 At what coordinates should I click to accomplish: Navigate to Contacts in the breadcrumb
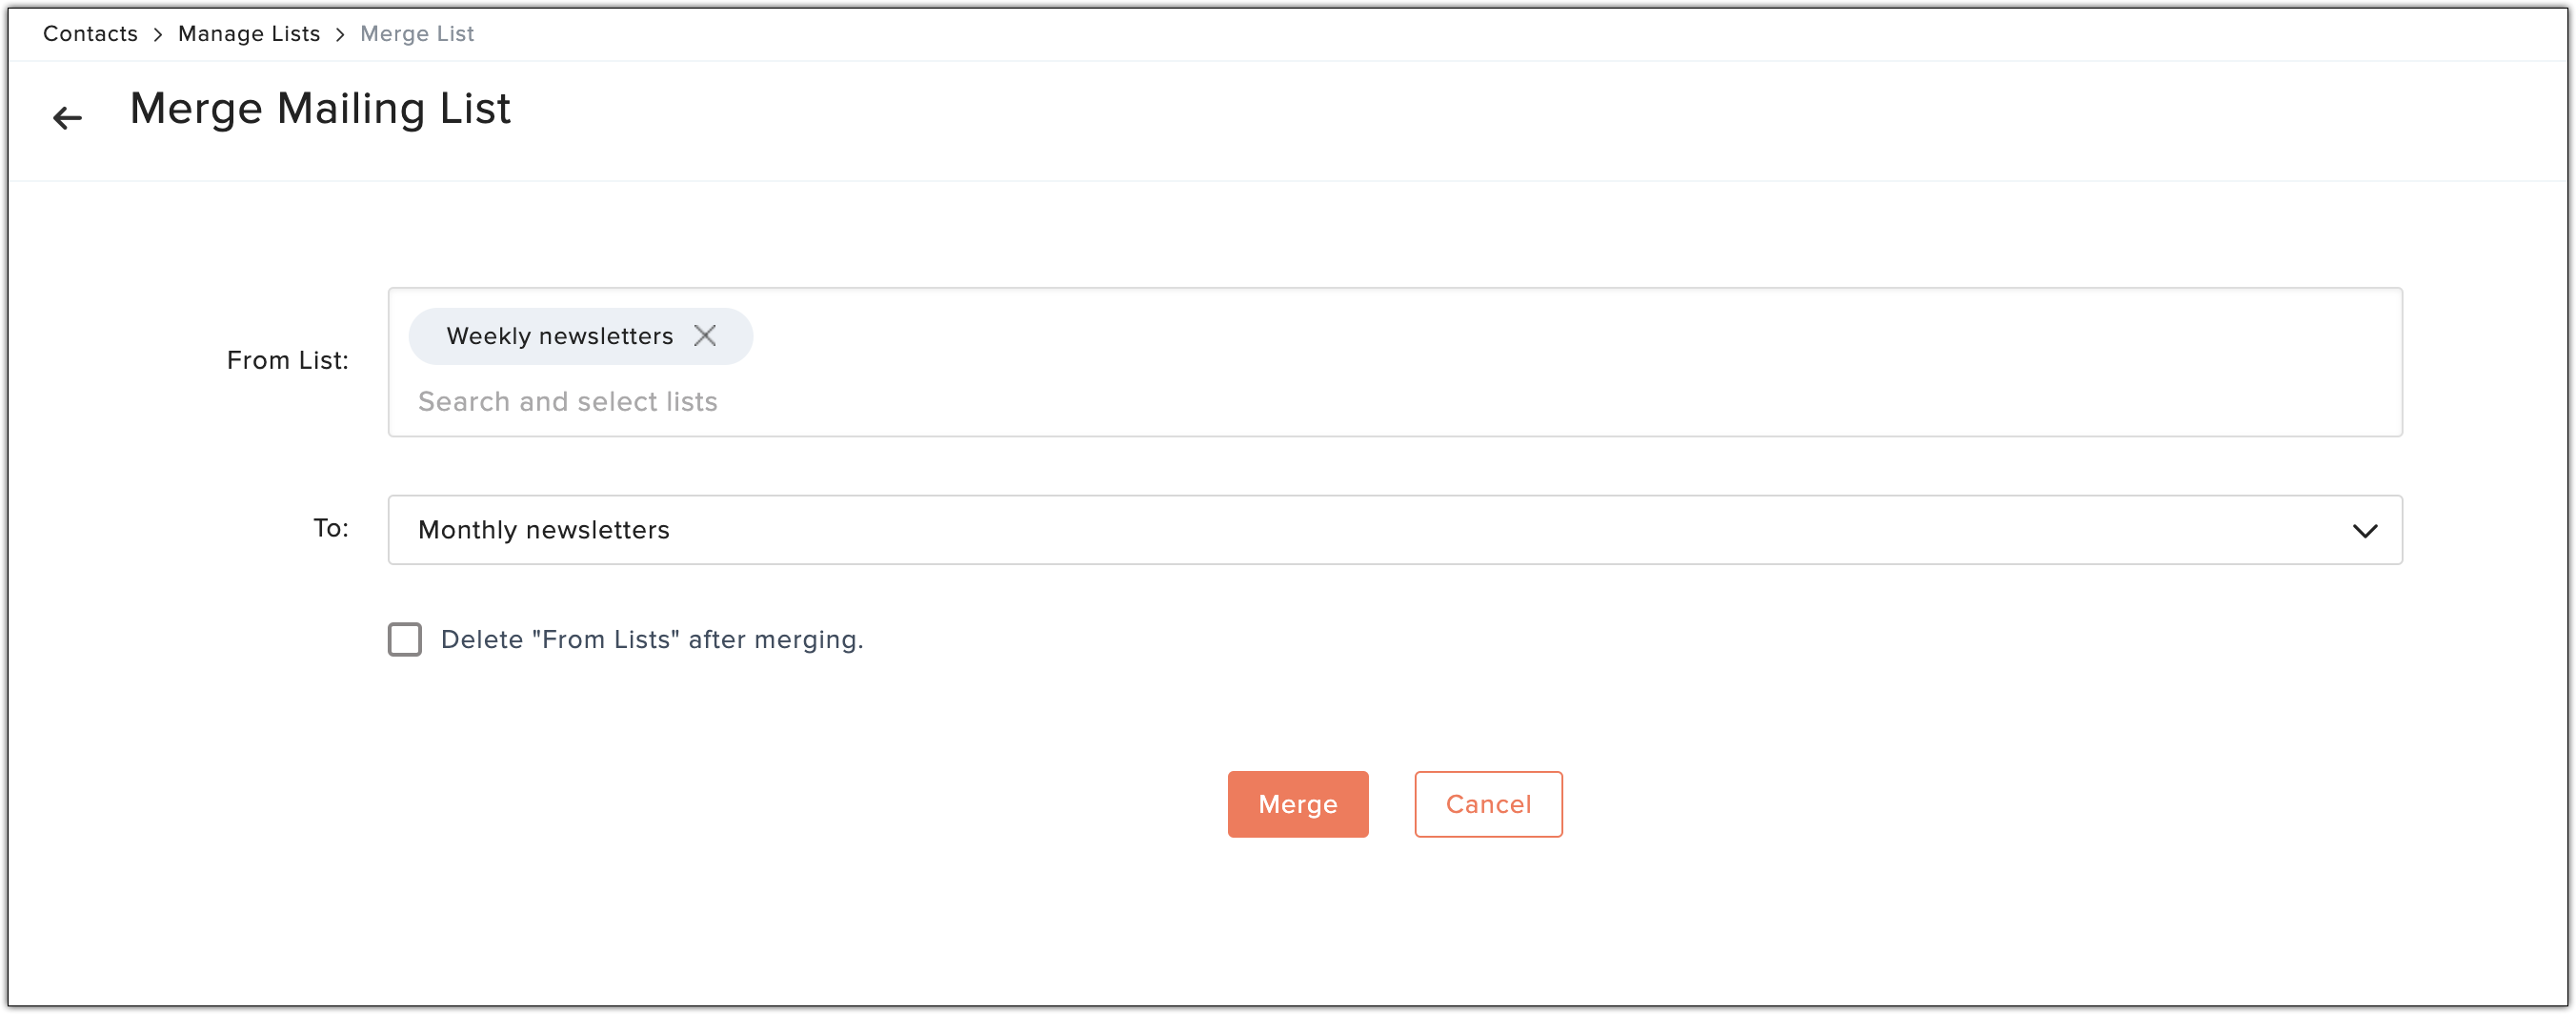pos(90,34)
